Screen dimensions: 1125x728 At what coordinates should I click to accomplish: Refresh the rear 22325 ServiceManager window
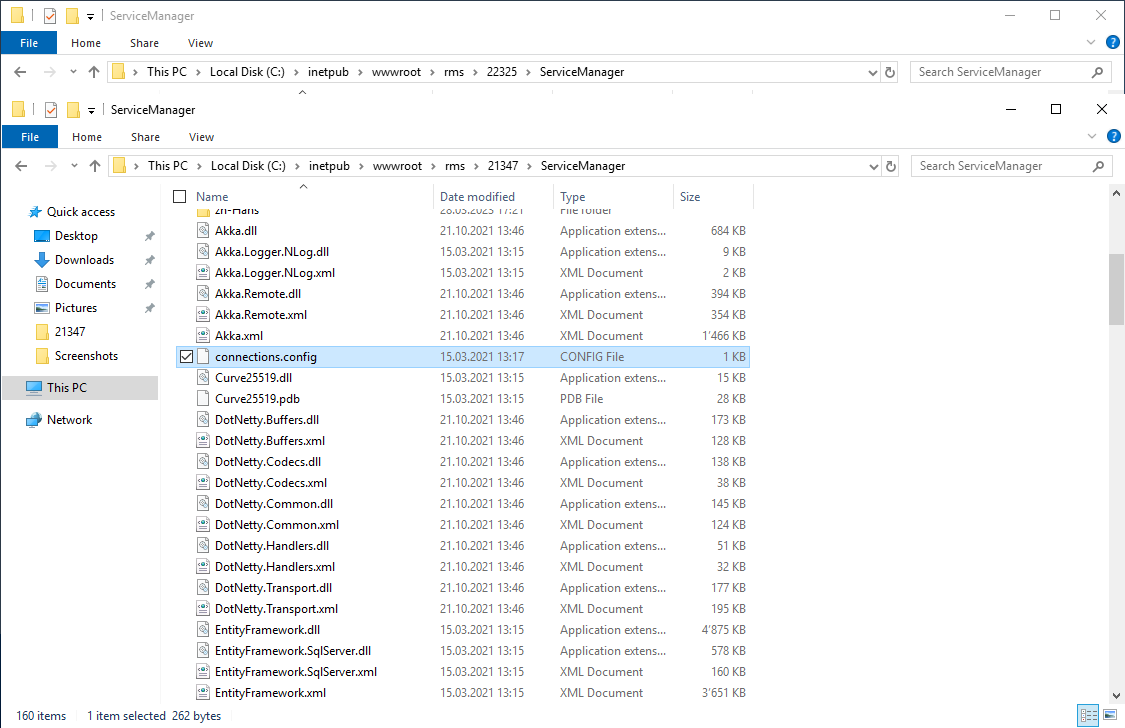(890, 72)
